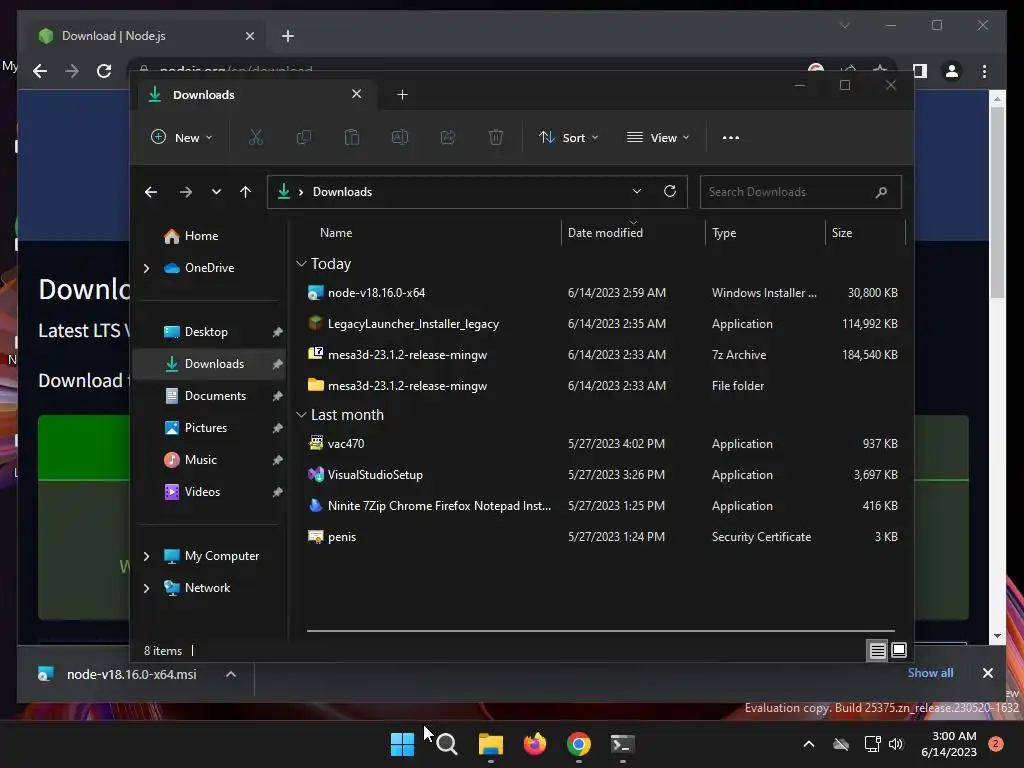1024x768 pixels.
Task: Click the search magnifier in Search Downloads
Action: click(x=881, y=192)
